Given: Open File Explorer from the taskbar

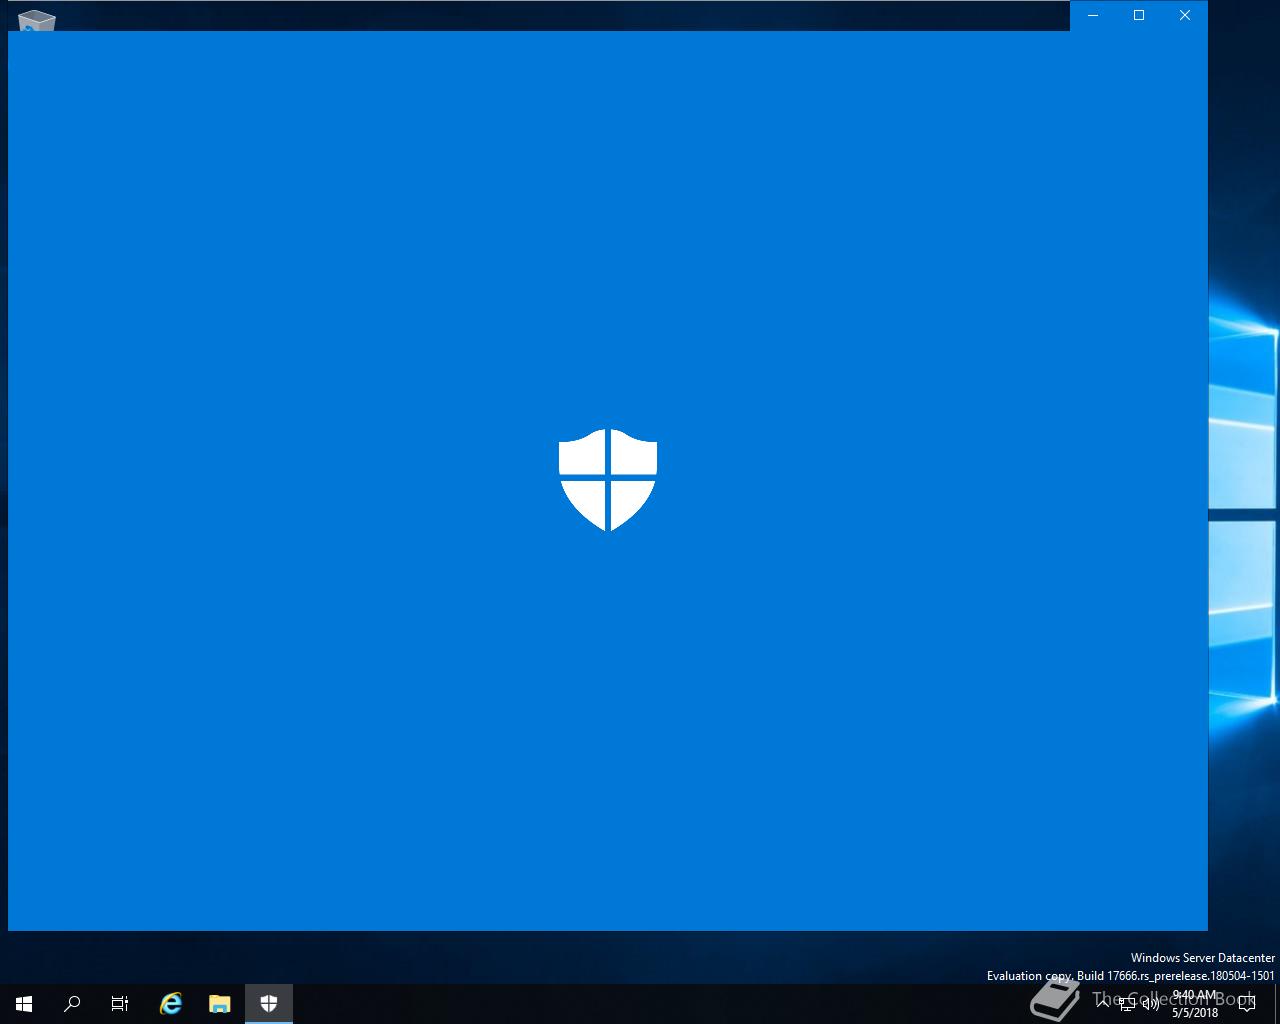Looking at the screenshot, I should [220, 1004].
